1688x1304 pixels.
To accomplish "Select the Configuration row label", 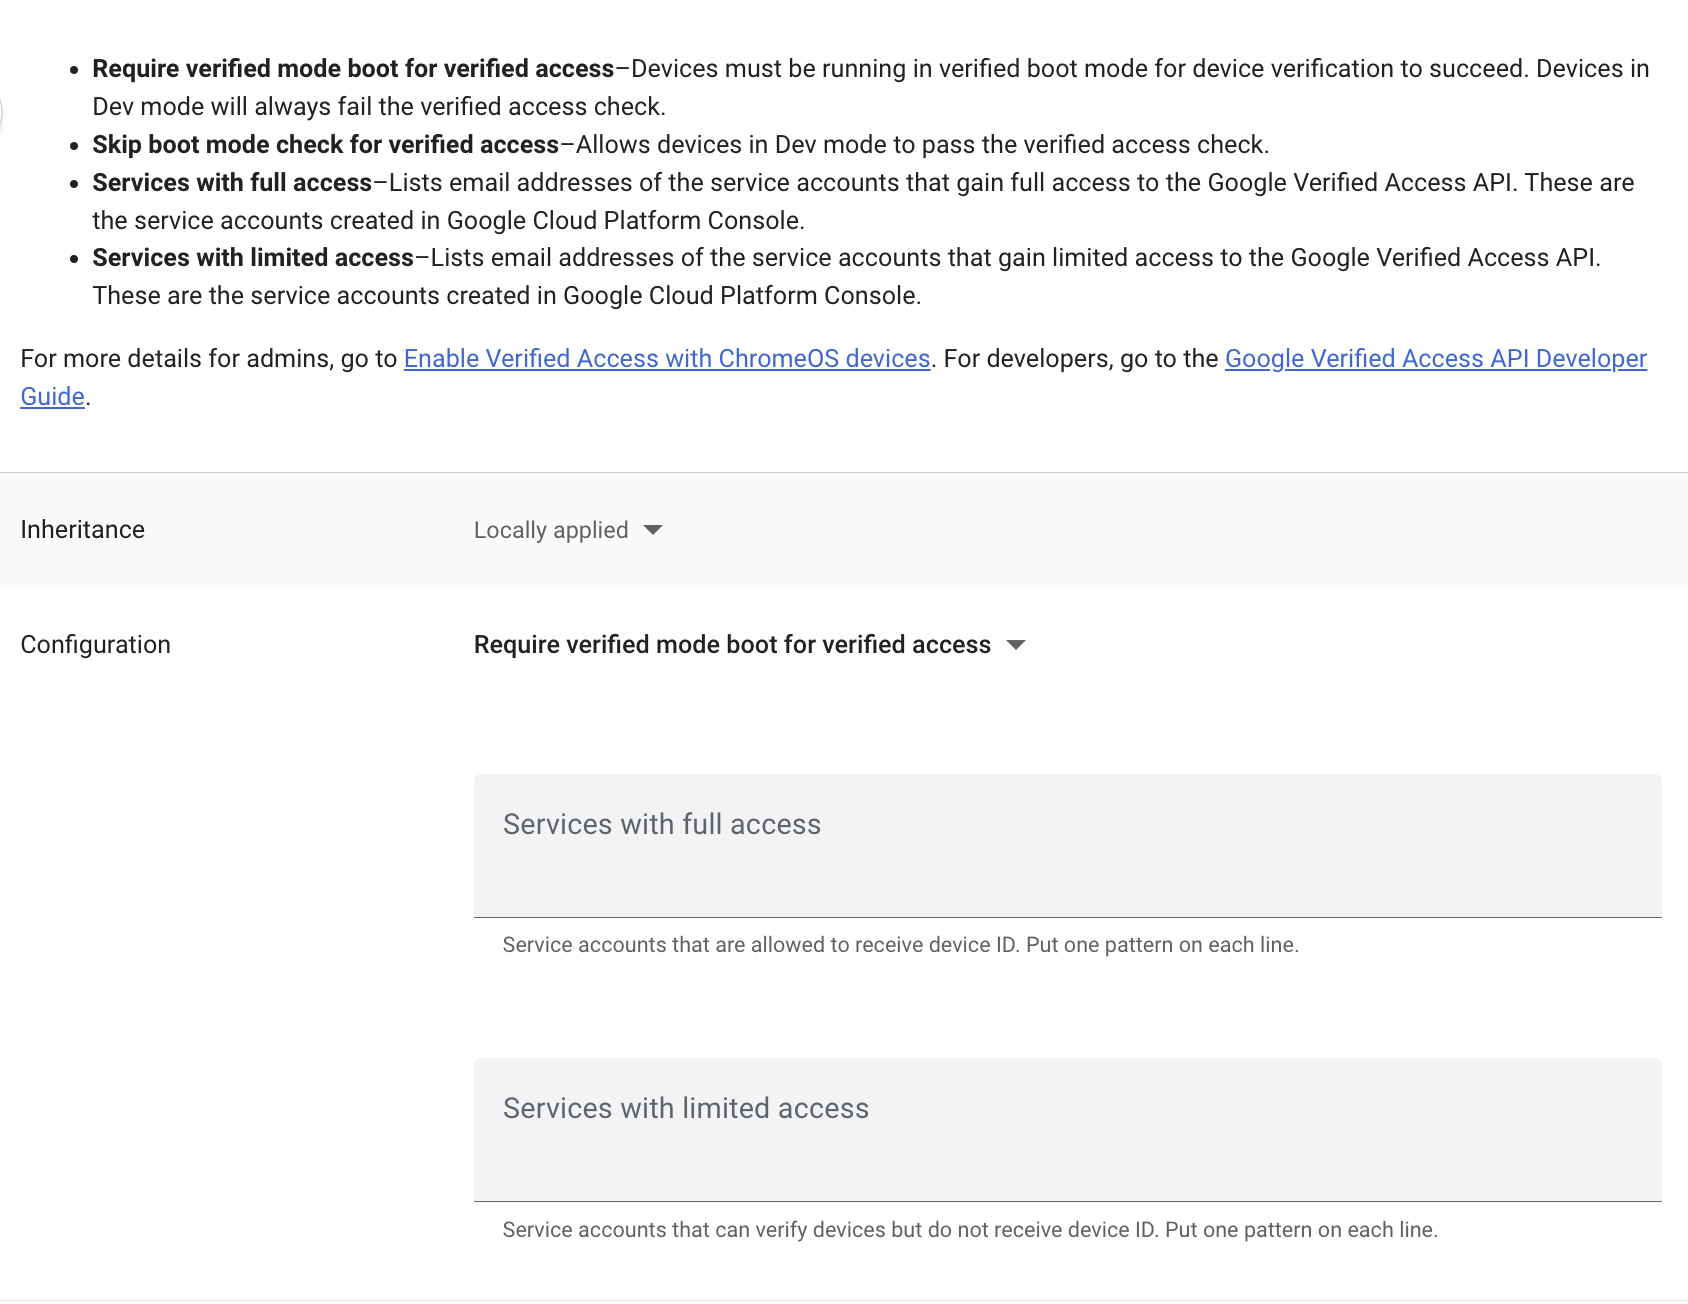I will (95, 645).
